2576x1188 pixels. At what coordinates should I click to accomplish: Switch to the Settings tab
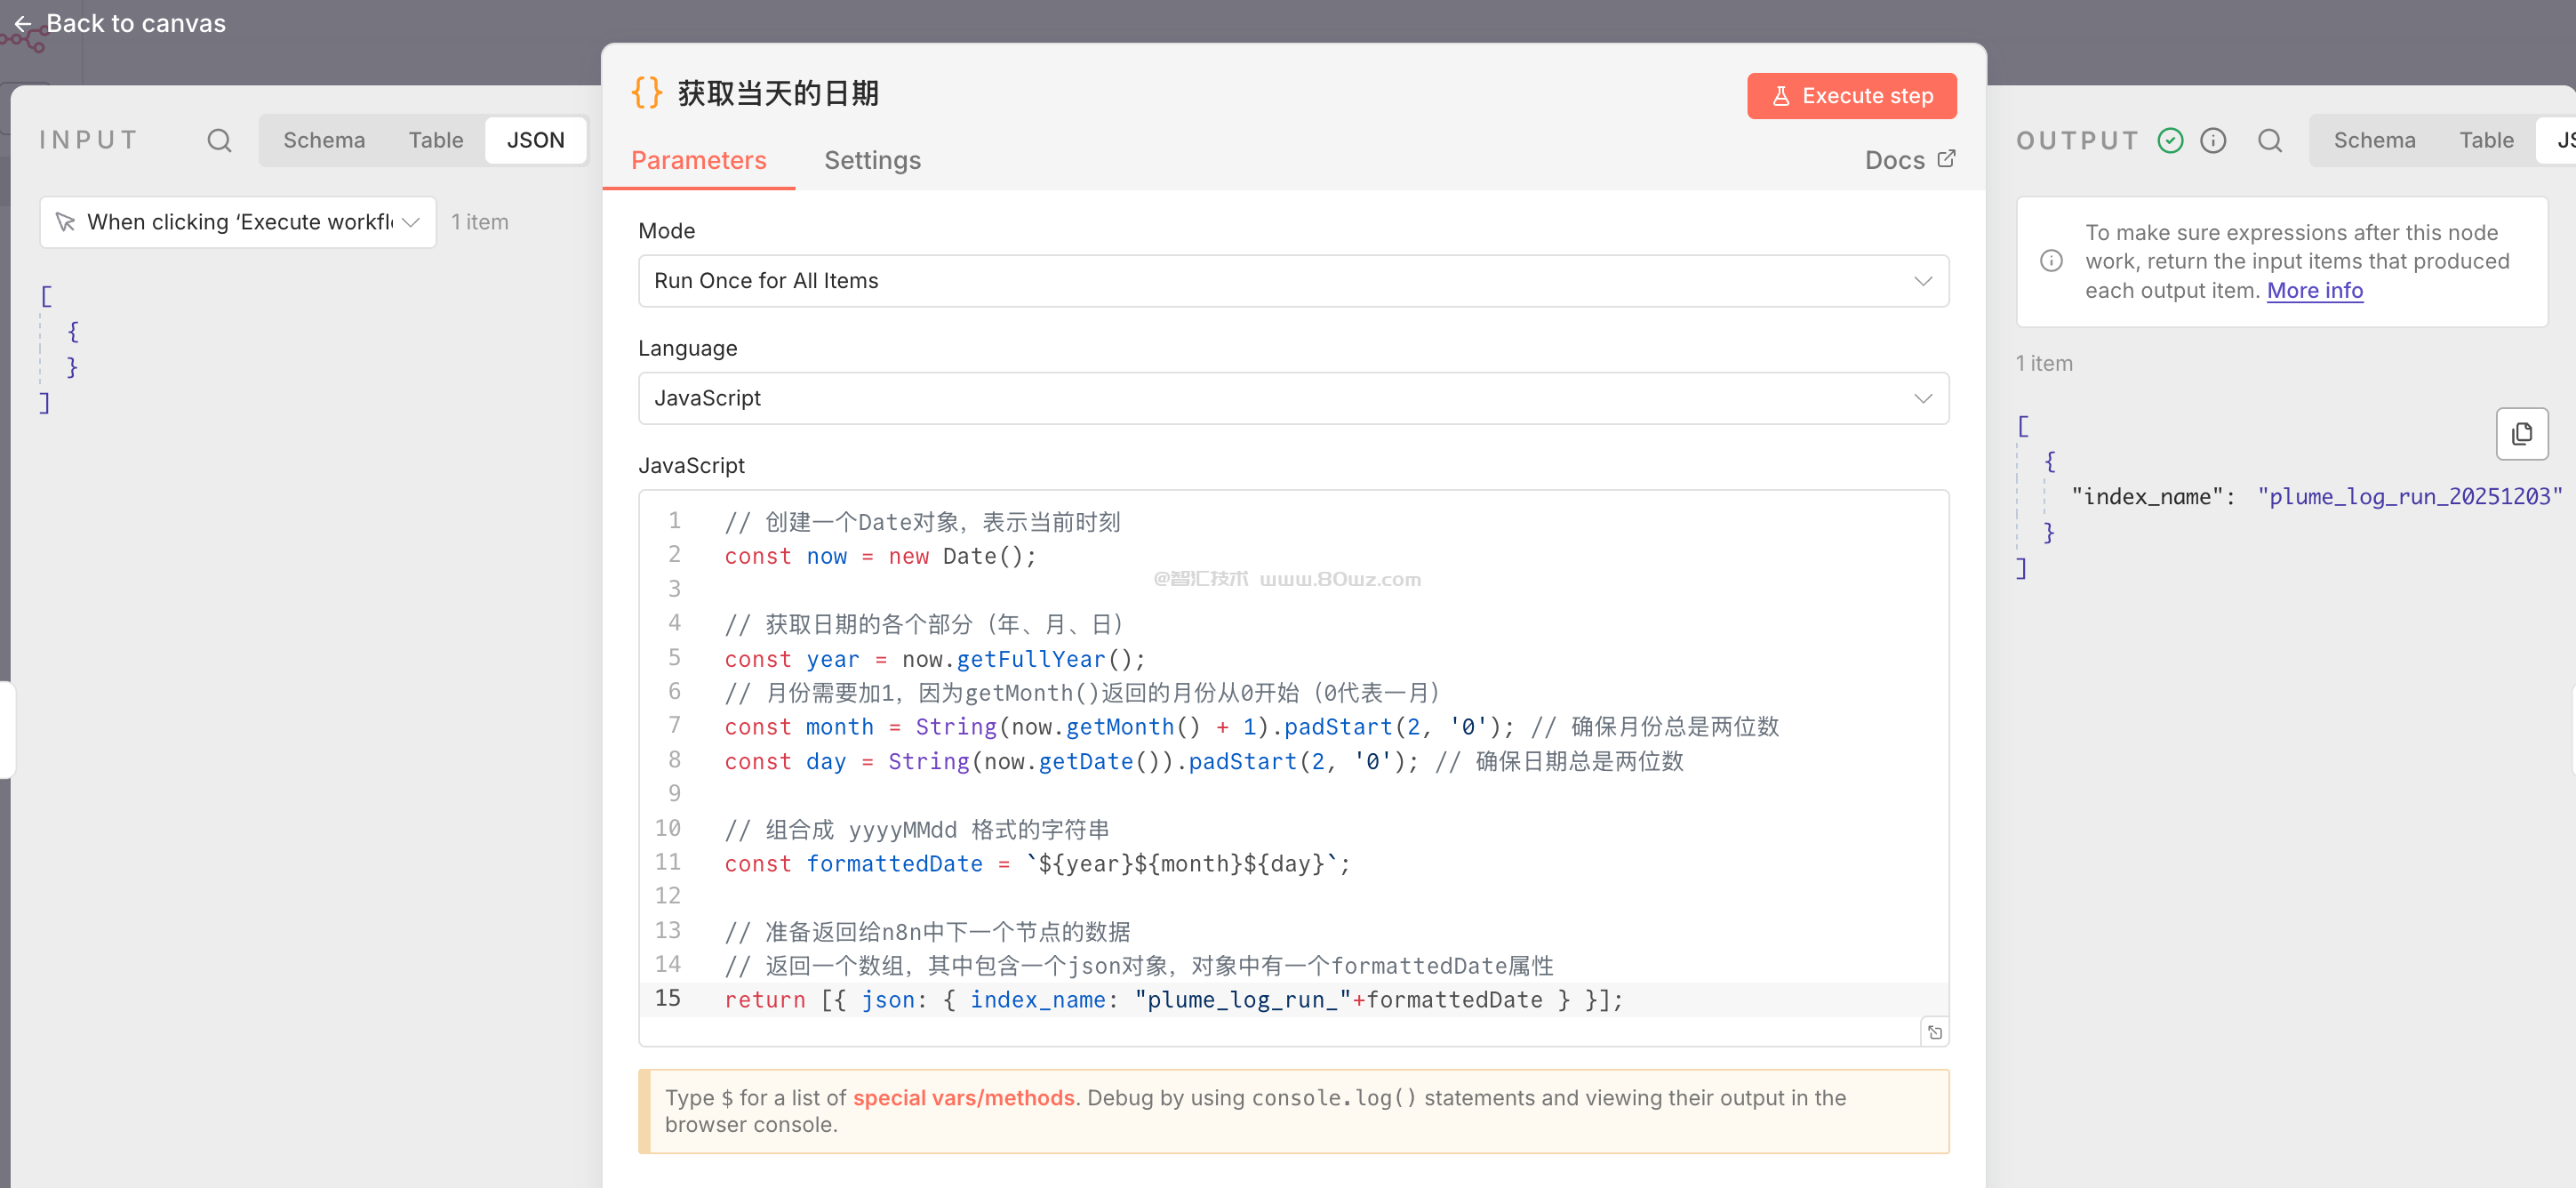click(872, 160)
